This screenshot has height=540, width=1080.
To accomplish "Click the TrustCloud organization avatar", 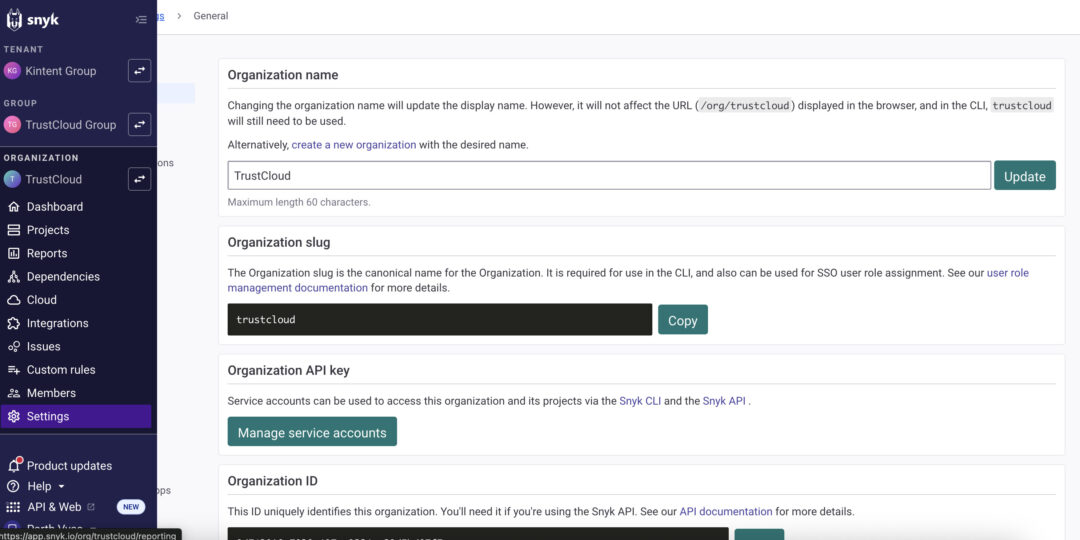I will [12, 179].
